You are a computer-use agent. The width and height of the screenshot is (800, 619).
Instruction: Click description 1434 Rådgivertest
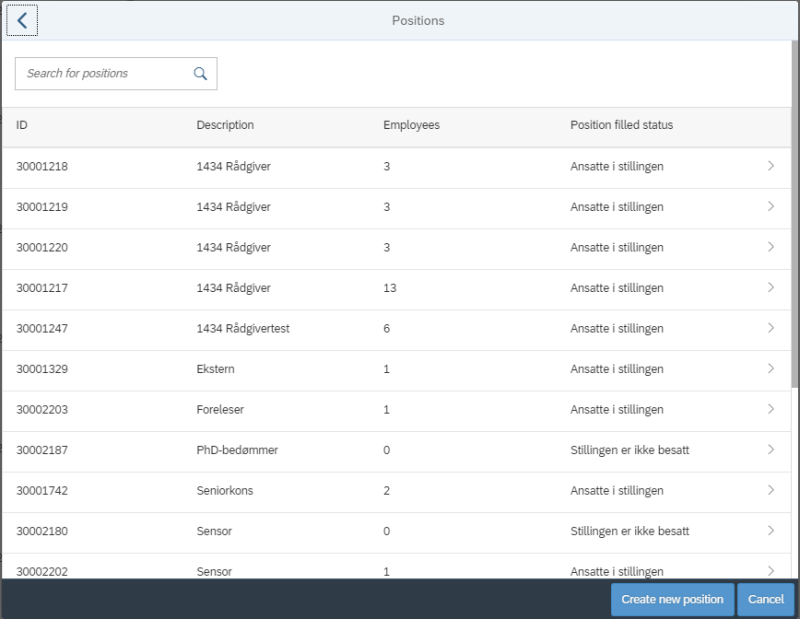click(243, 329)
